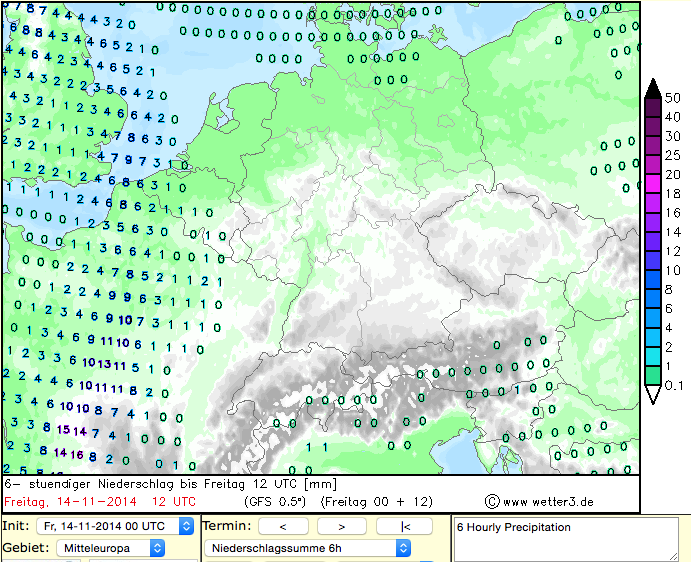
Task: Go to the previous Termin step
Action: tap(283, 526)
